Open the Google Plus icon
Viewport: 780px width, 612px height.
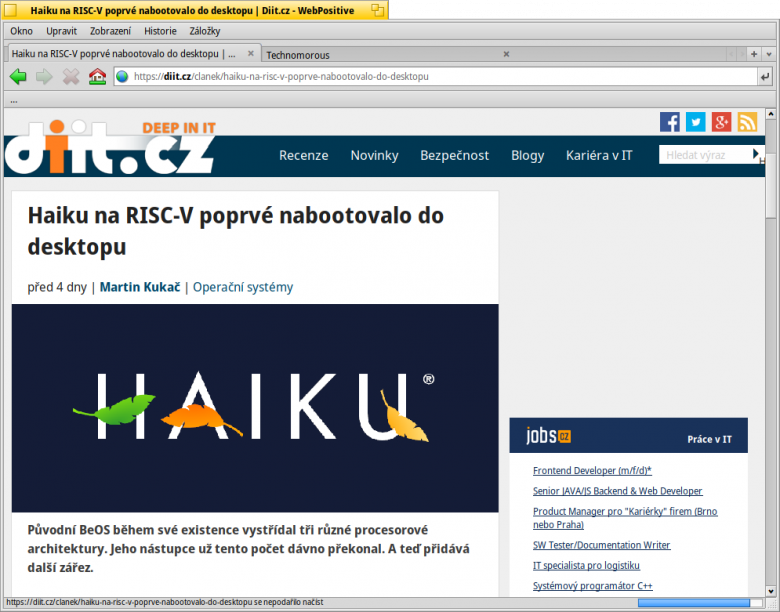pos(721,122)
